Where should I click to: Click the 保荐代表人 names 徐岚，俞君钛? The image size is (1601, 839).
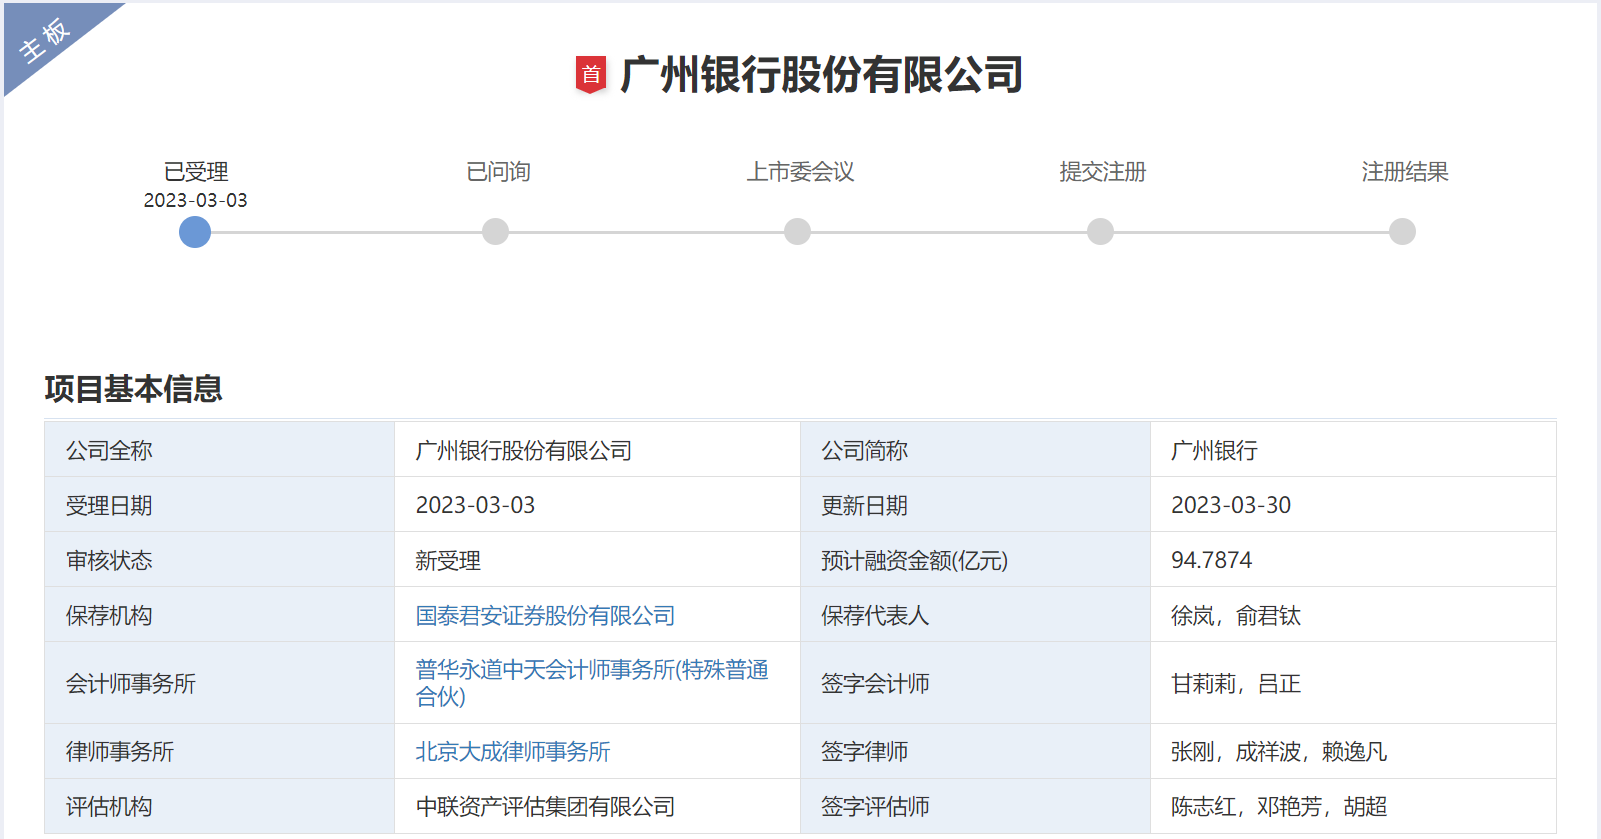pos(1236,616)
